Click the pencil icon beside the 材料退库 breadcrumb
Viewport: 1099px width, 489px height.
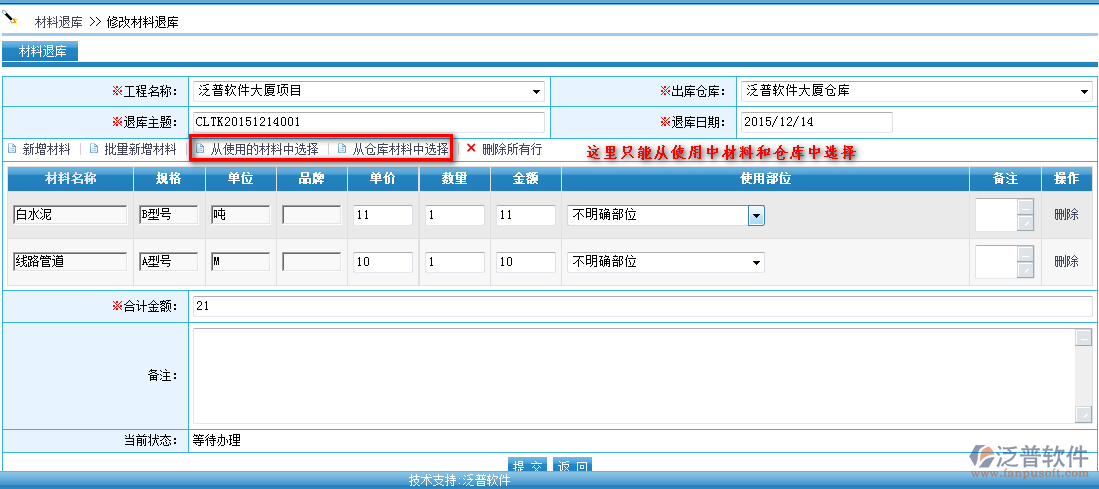pyautogui.click(x=12, y=19)
